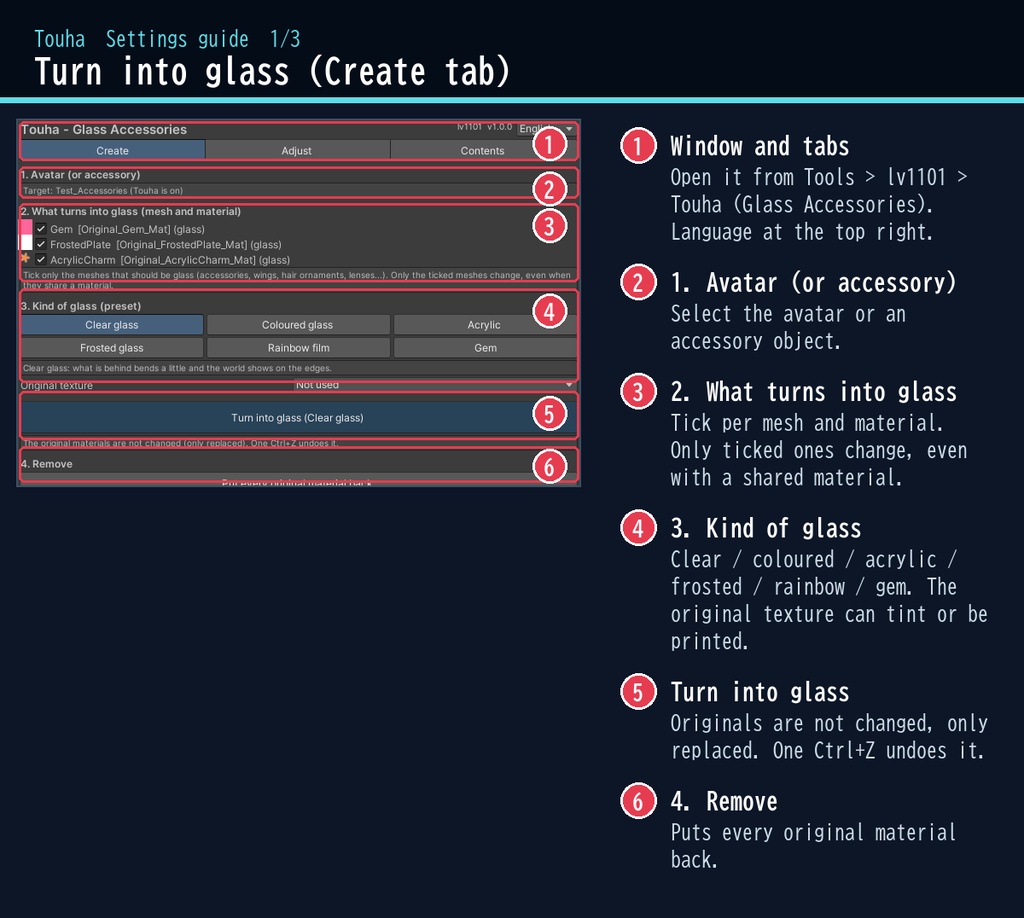
Task: Choose the Rainbow film preset
Action: pos(298,348)
